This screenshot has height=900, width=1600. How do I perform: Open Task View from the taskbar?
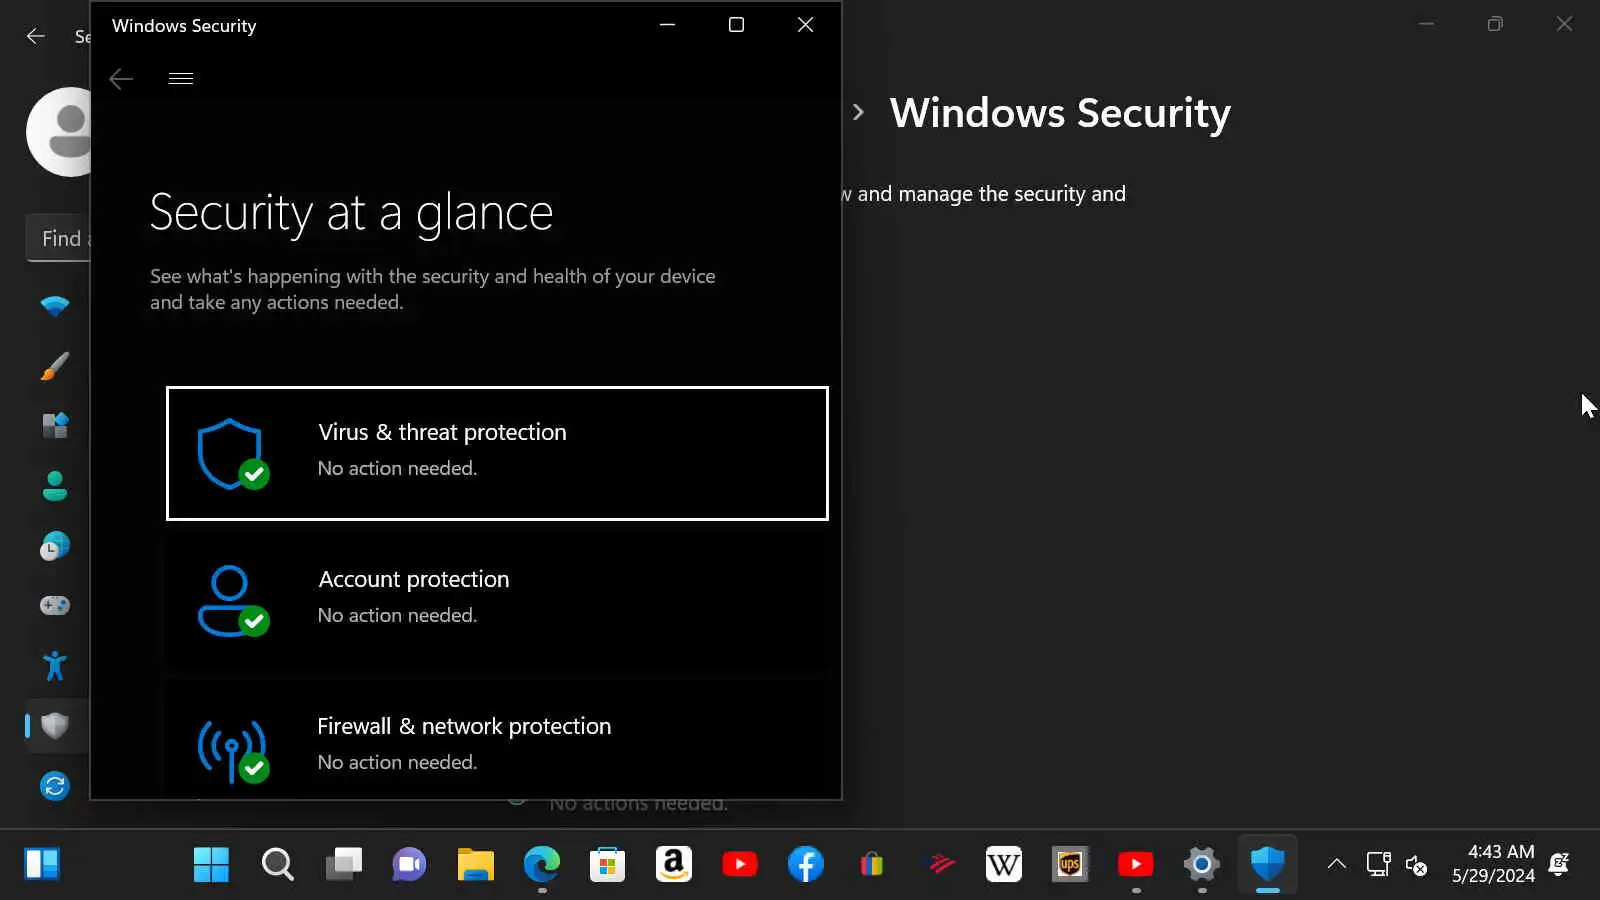click(x=343, y=864)
